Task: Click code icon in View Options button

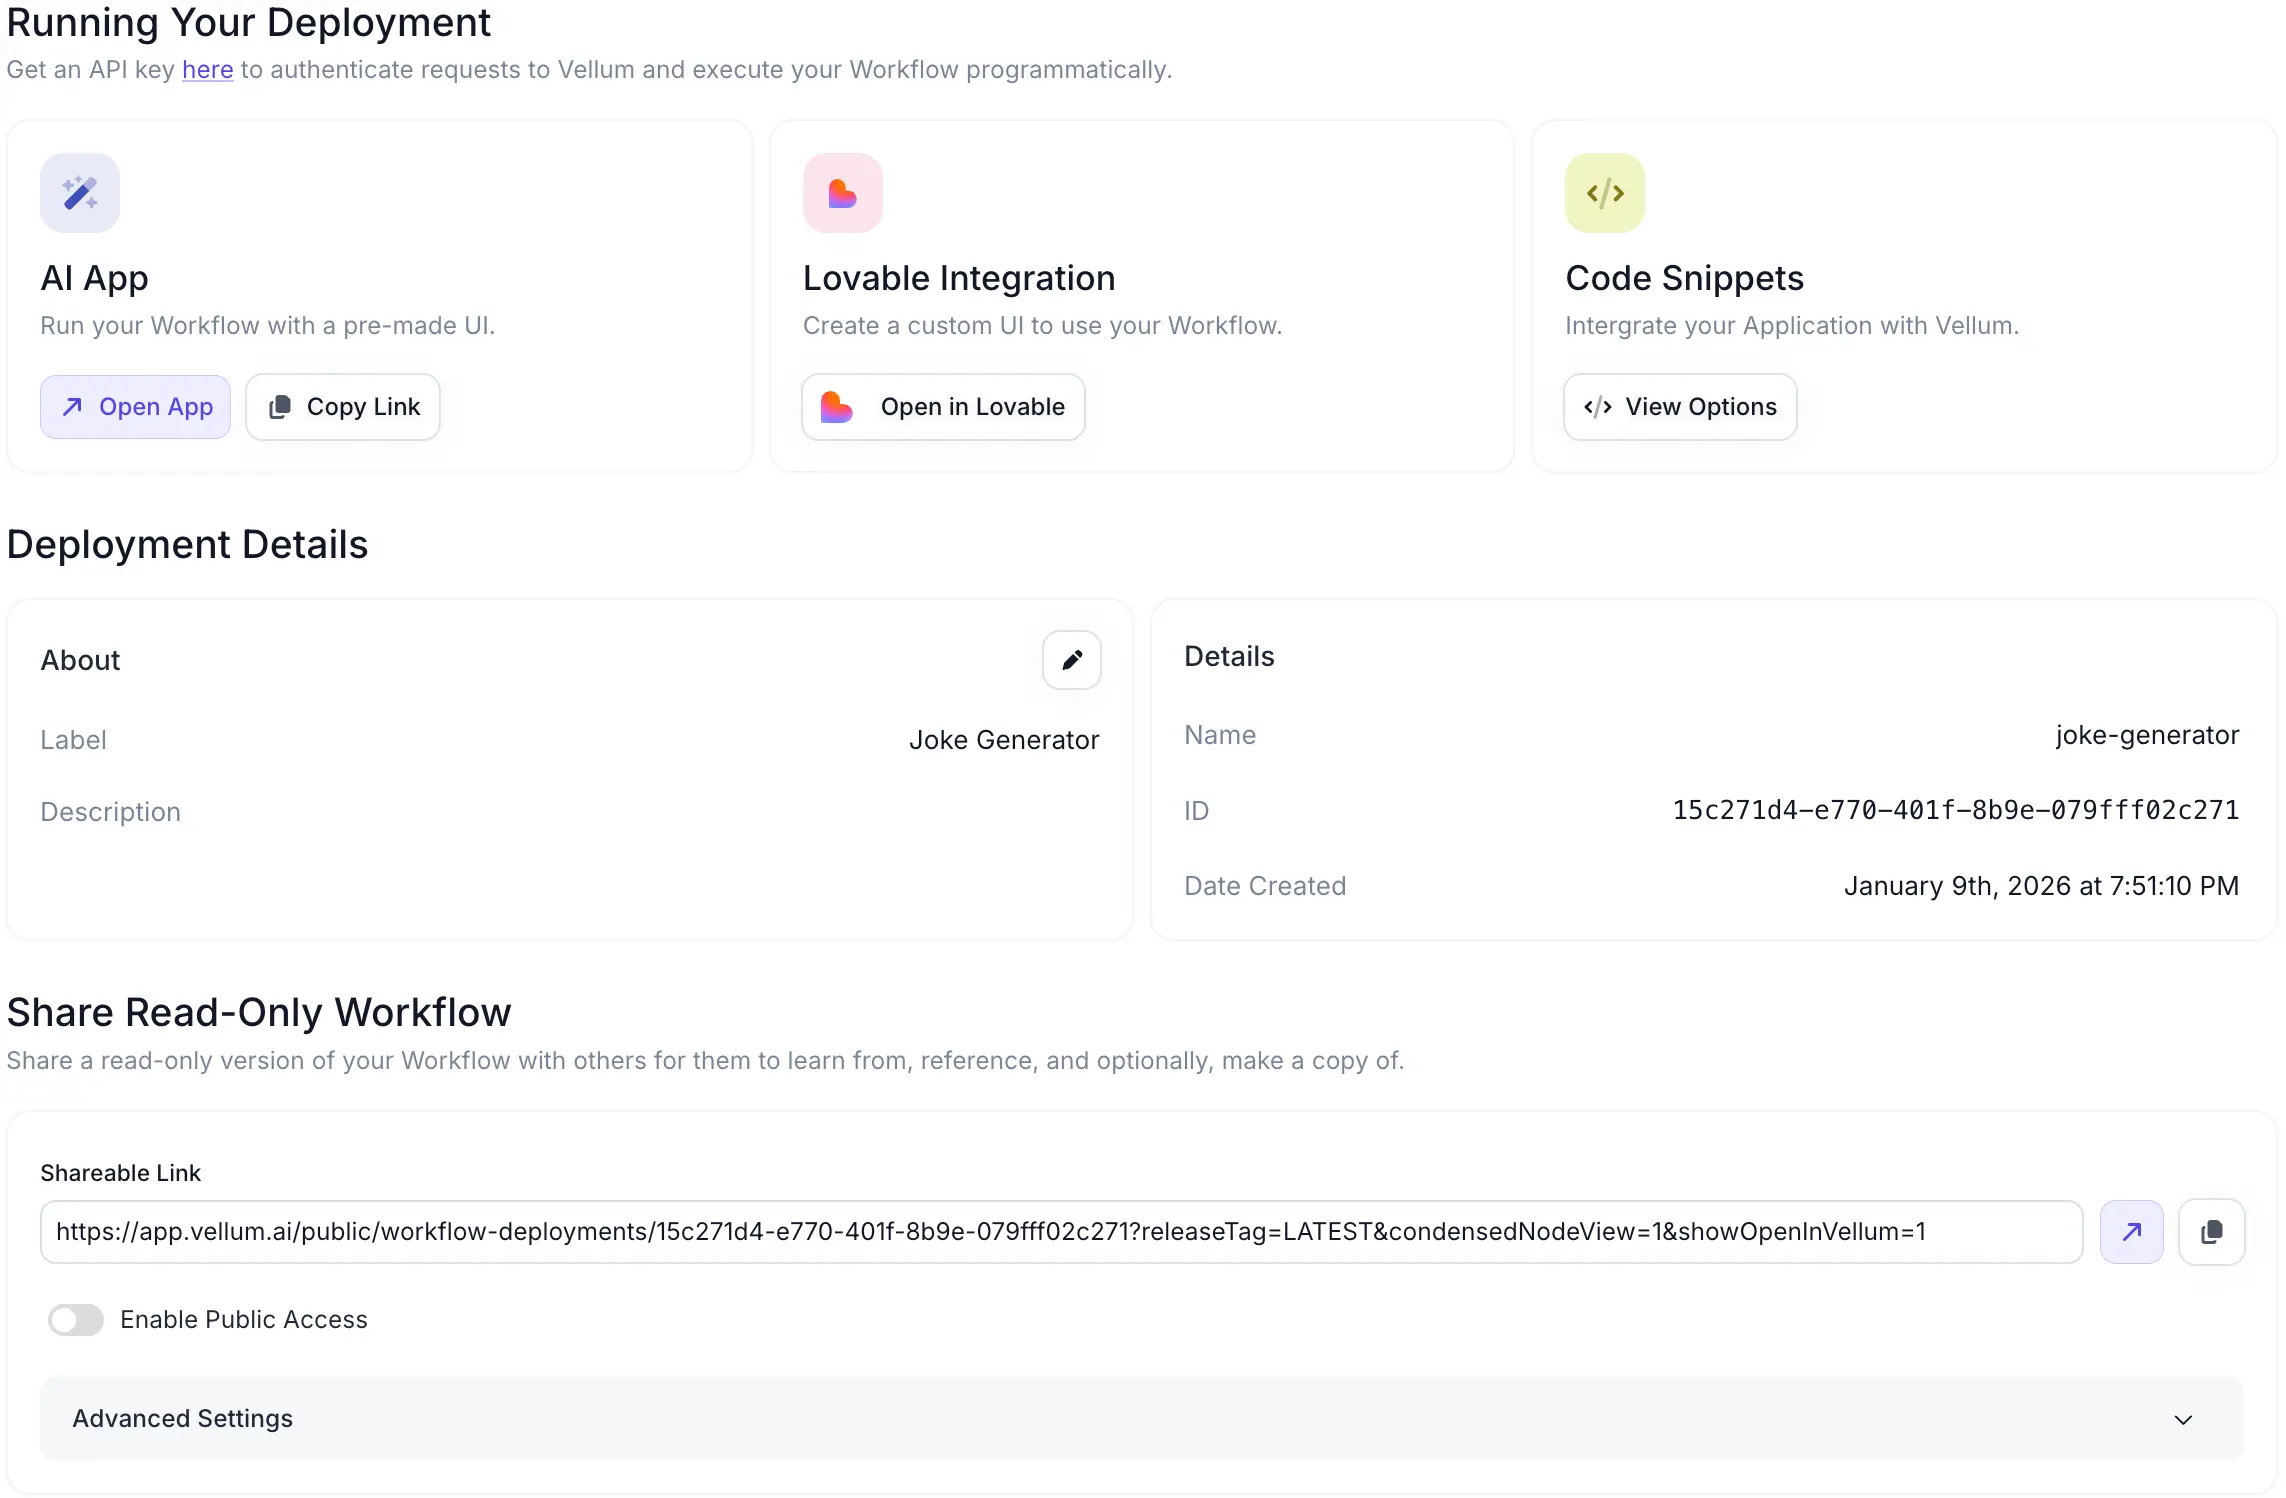Action: coord(1597,407)
